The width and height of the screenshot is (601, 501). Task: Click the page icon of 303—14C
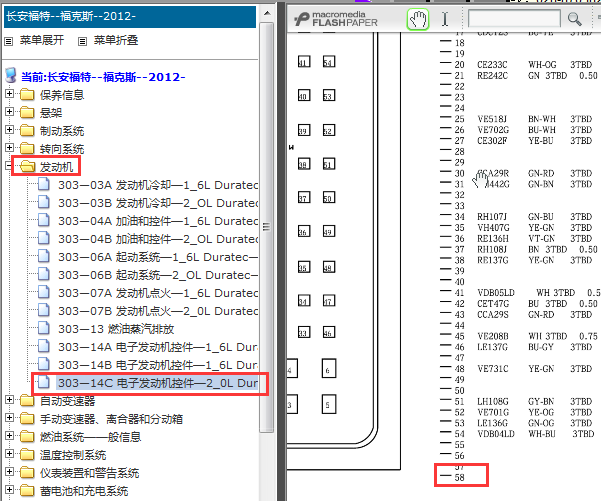[x=44, y=382]
